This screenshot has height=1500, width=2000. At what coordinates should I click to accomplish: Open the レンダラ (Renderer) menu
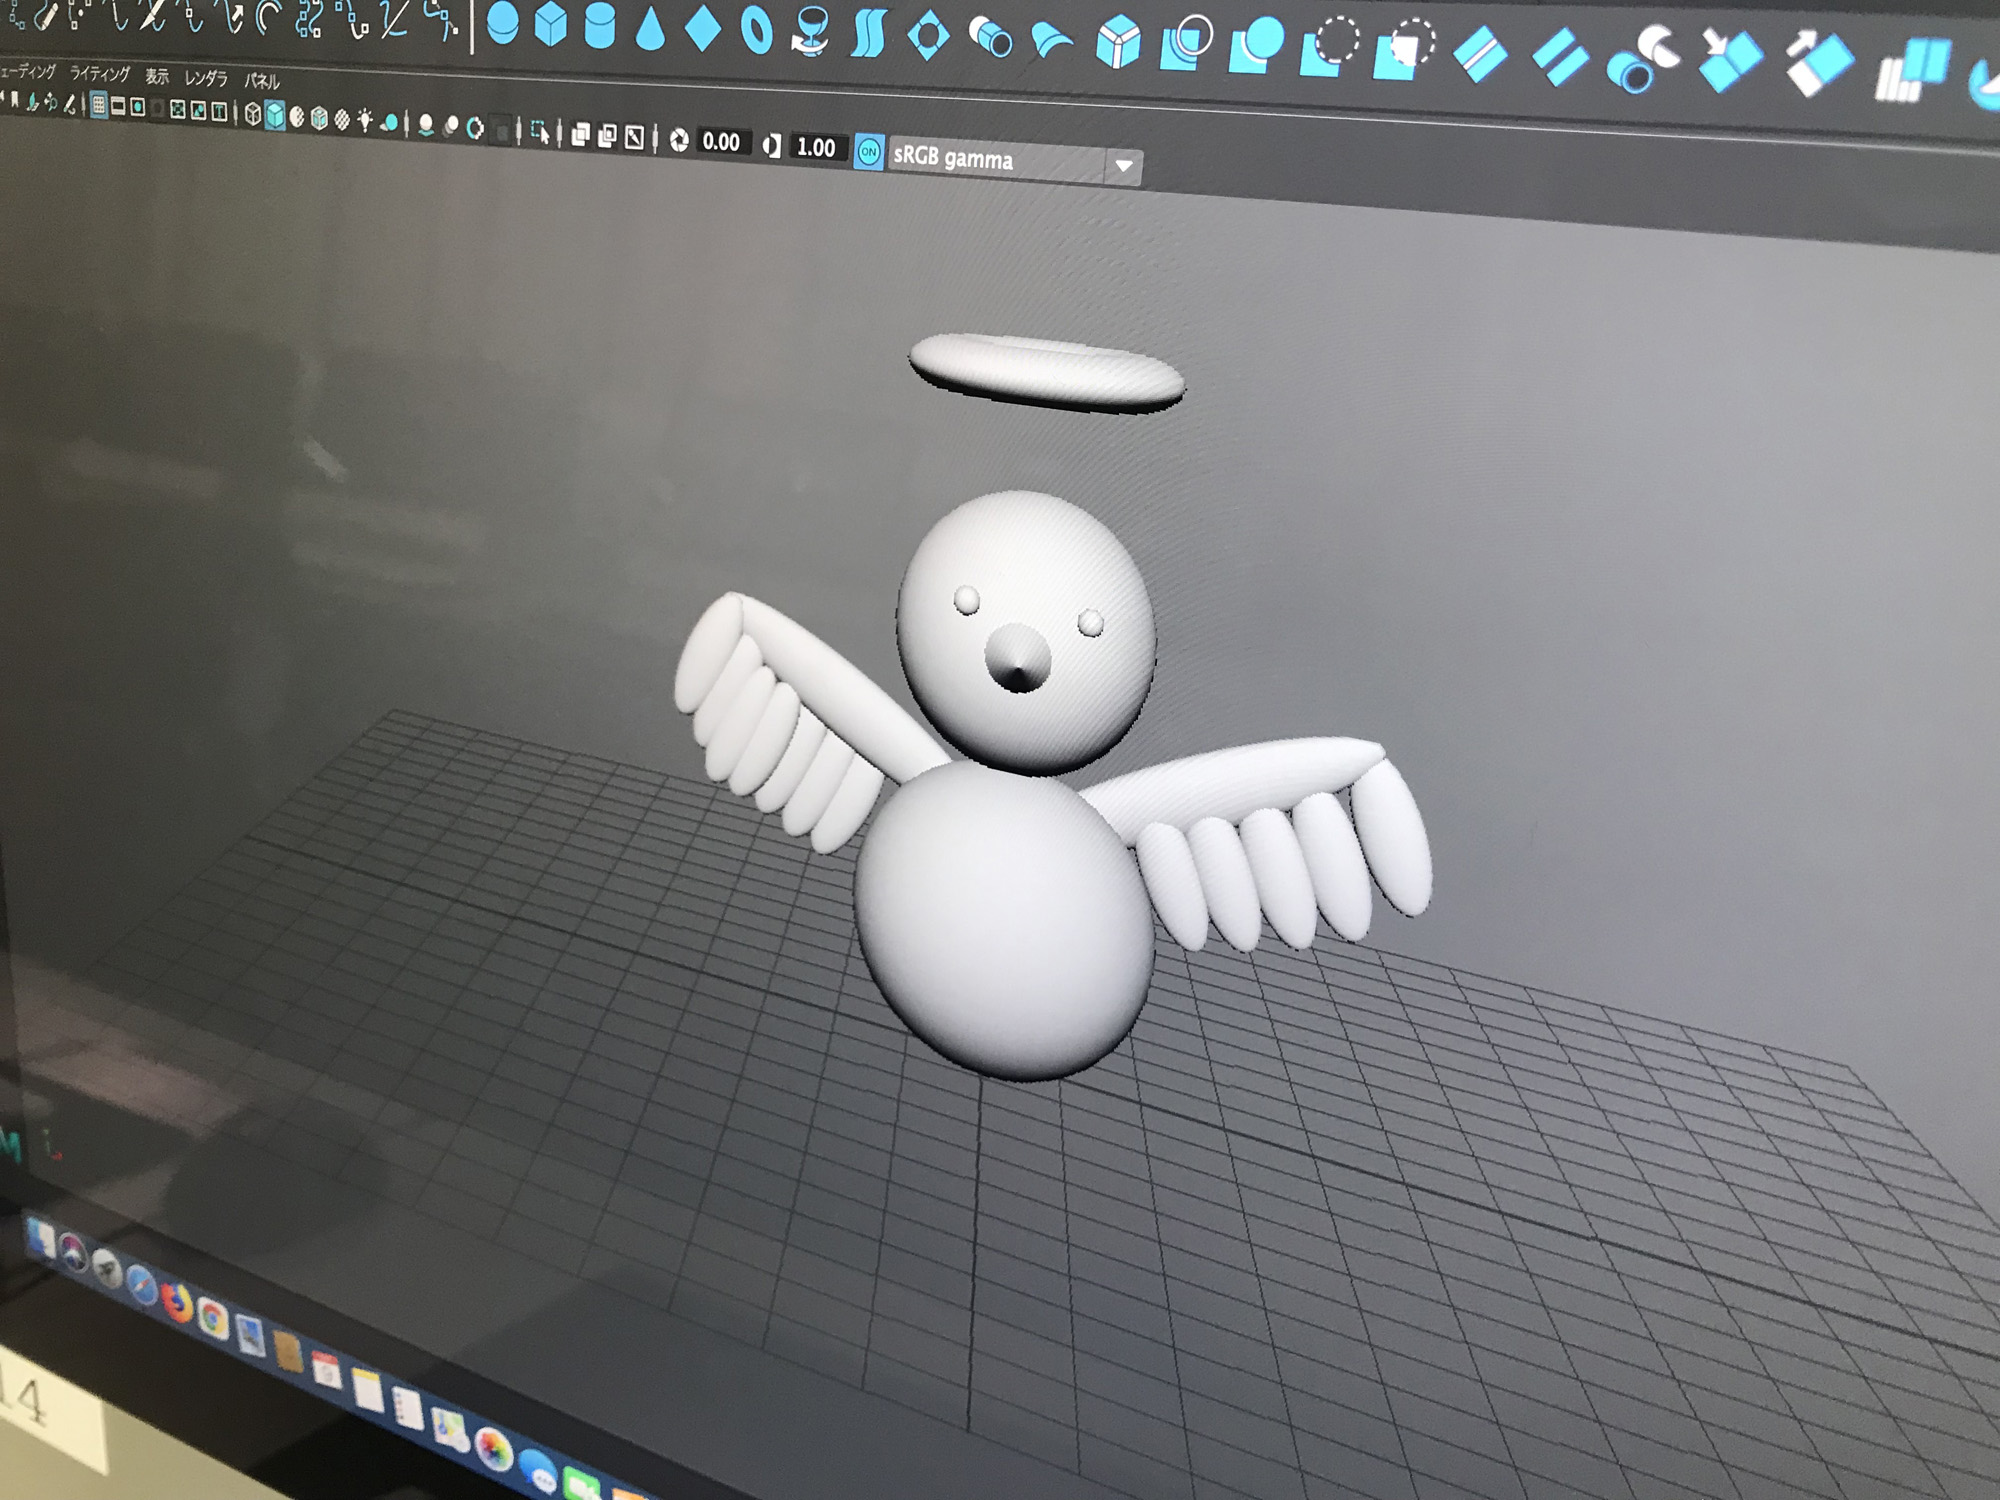(x=206, y=78)
